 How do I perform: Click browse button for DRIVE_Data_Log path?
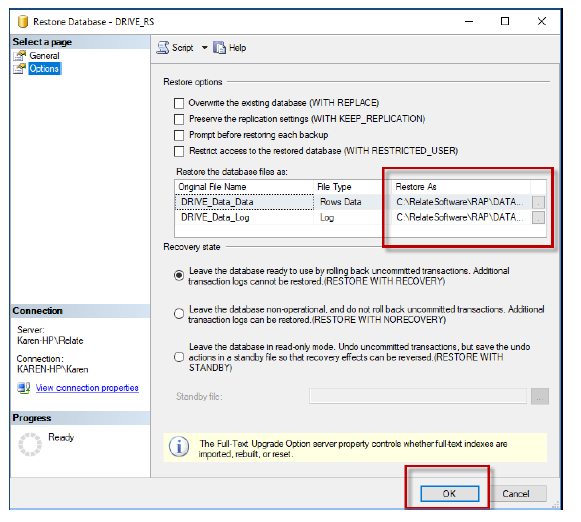tap(538, 217)
